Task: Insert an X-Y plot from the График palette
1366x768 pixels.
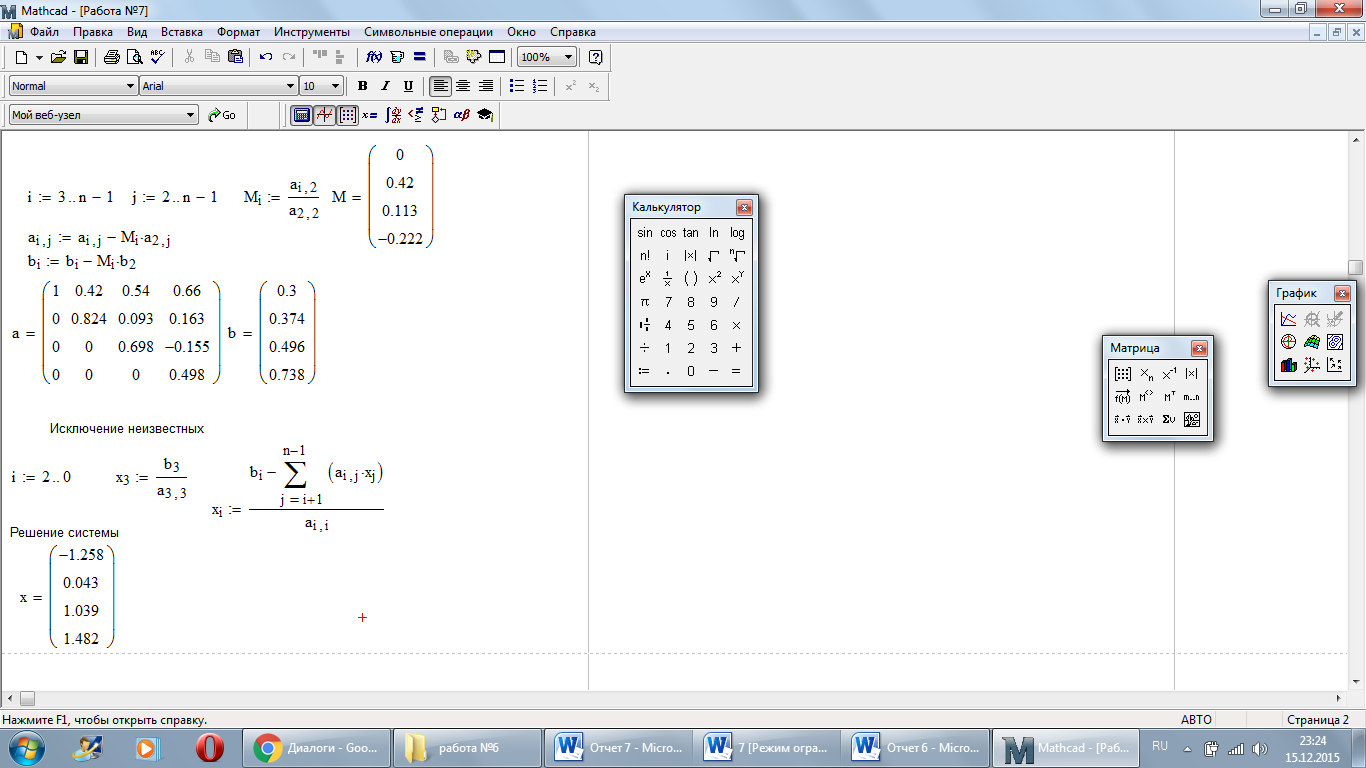Action: click(x=1288, y=319)
